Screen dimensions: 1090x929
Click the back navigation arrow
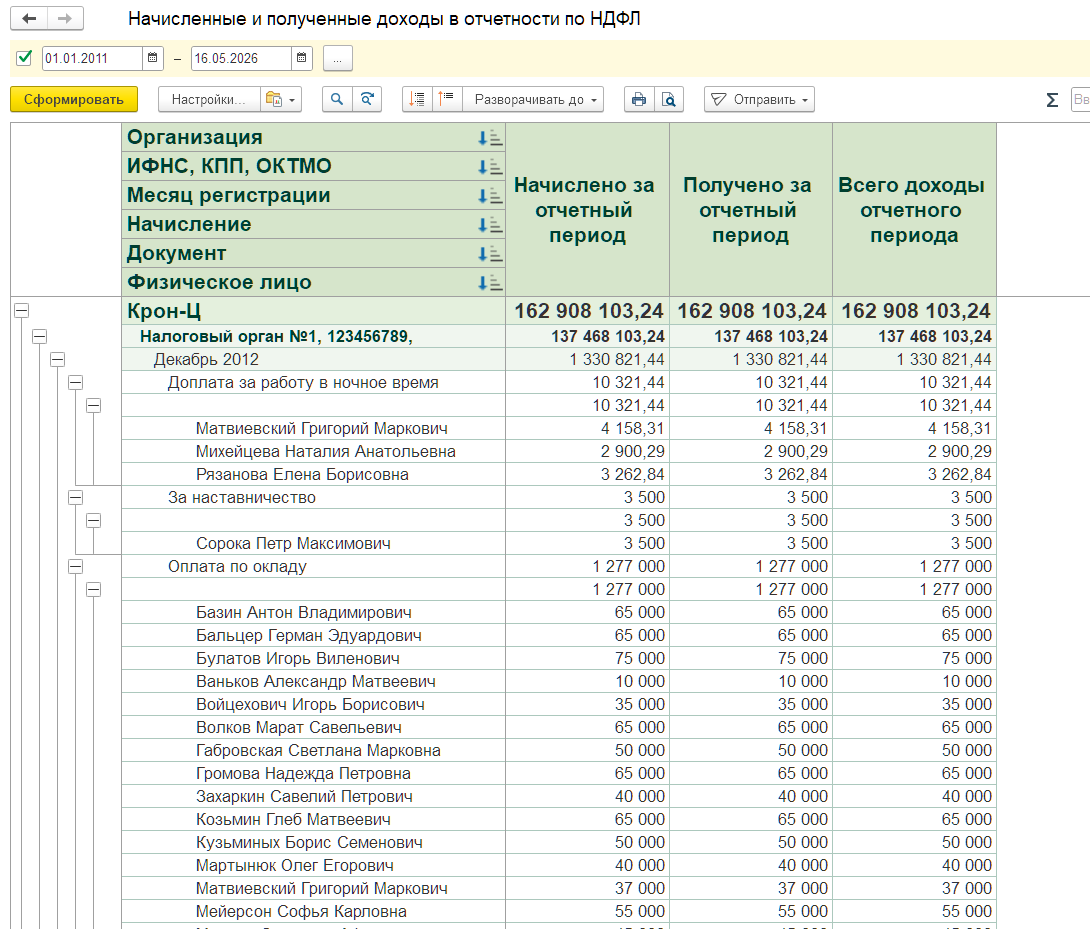coord(29,19)
